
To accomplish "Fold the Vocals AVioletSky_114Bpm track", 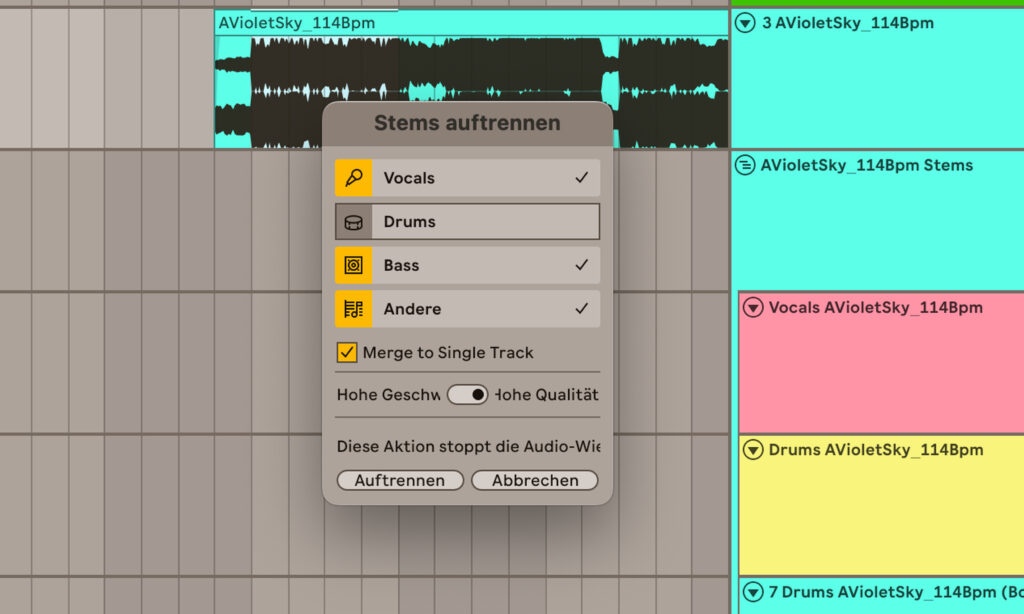I will (x=753, y=307).
